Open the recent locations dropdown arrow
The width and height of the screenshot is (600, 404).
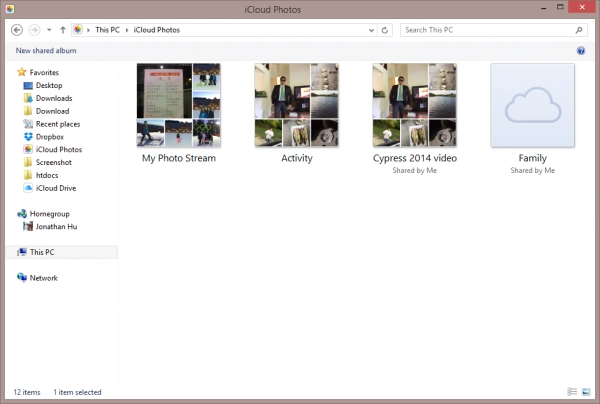point(49,30)
